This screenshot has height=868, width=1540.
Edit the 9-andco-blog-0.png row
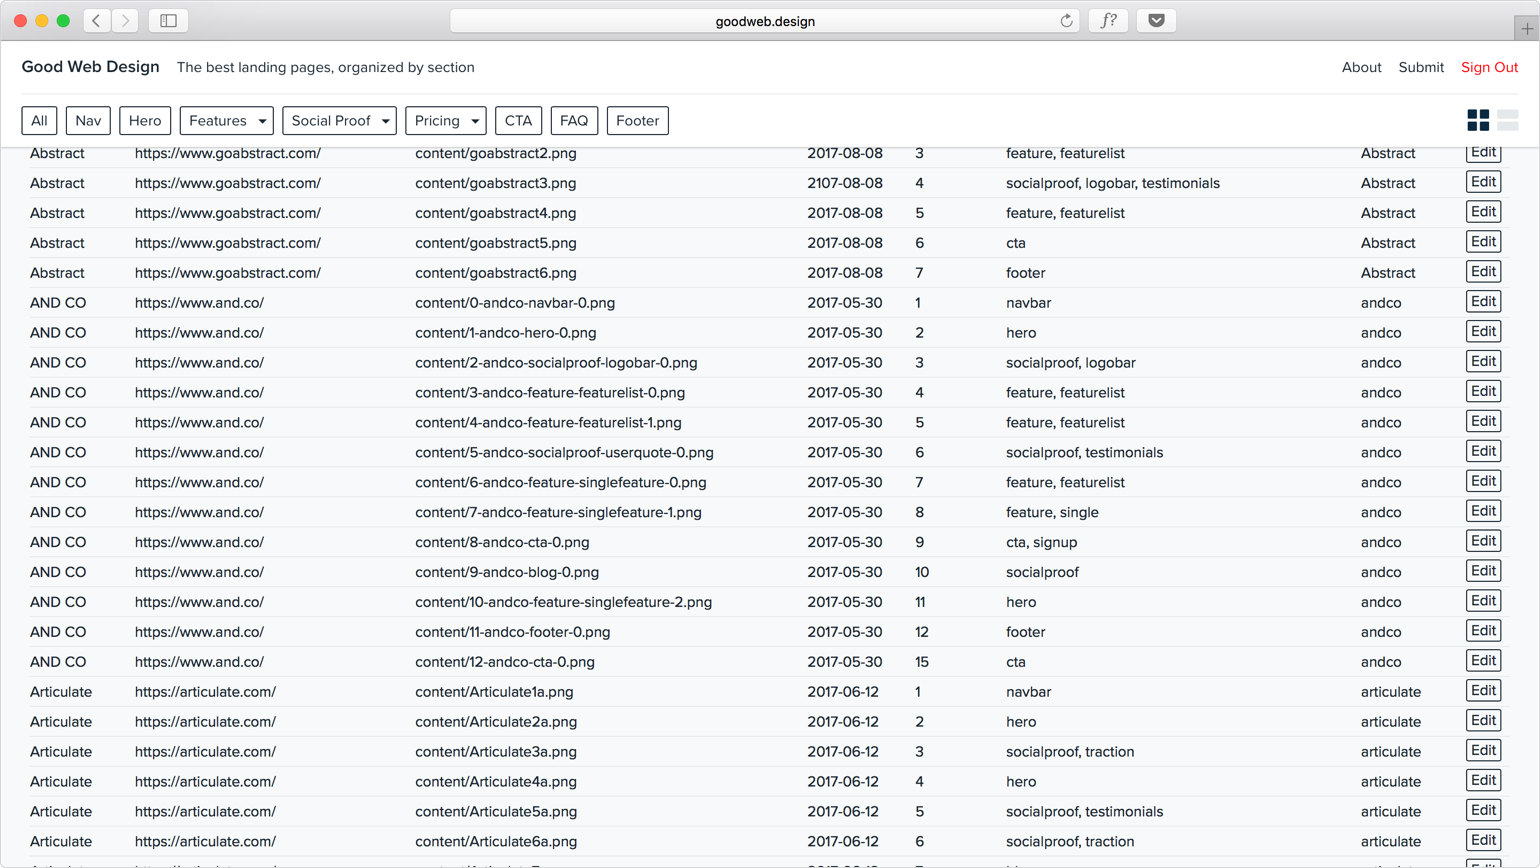1483,571
